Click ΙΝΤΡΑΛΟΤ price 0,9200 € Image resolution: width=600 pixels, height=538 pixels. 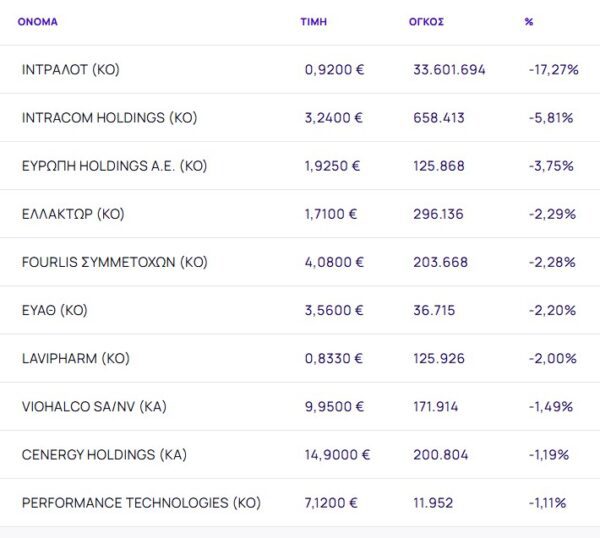(x=333, y=70)
